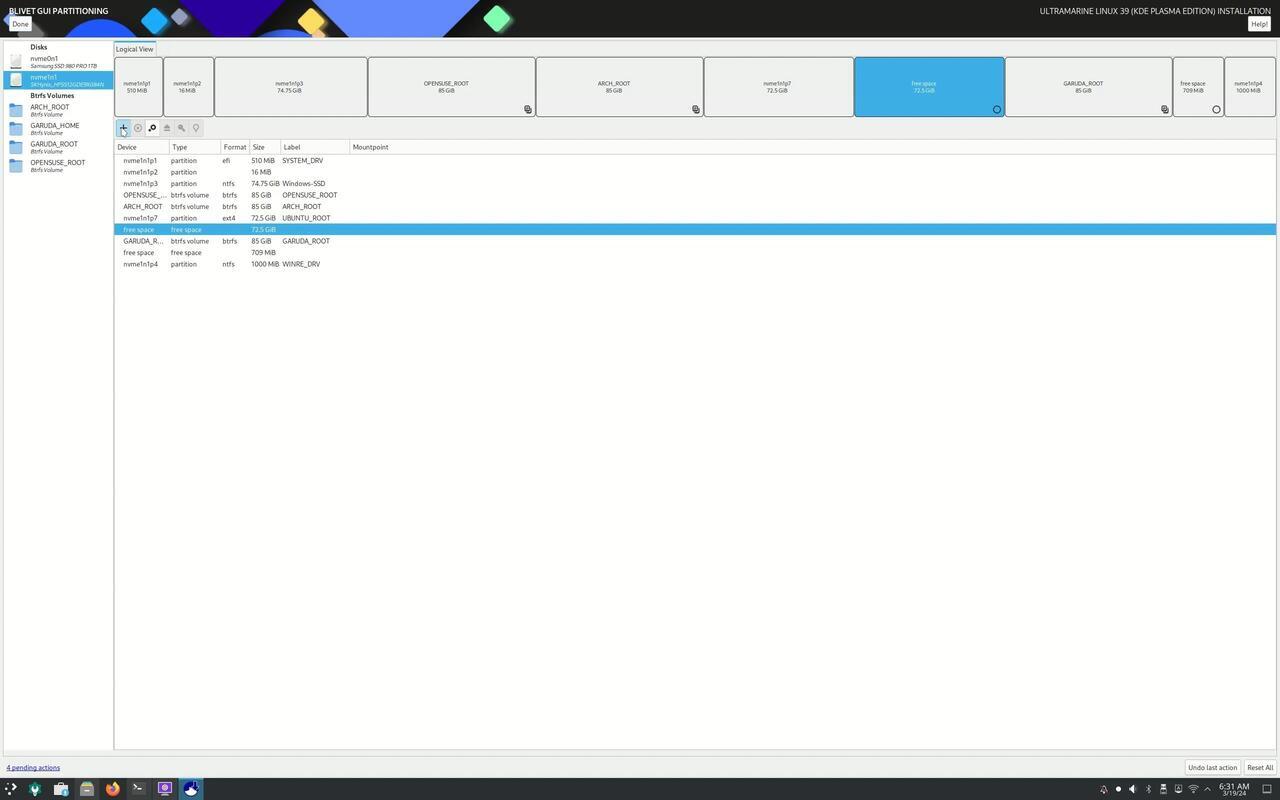Viewport: 1280px width, 800px height.
Task: Open the Firefox icon in taskbar
Action: point(112,789)
